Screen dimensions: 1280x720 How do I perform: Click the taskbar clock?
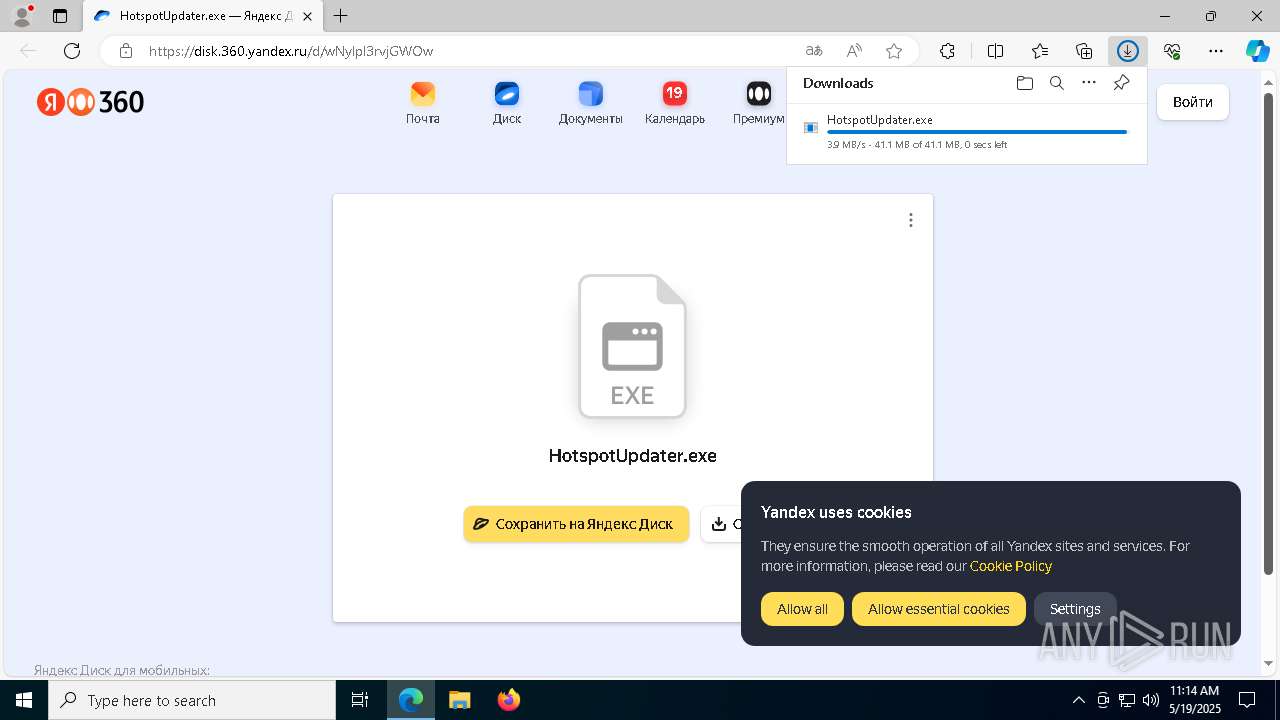click(x=1194, y=700)
